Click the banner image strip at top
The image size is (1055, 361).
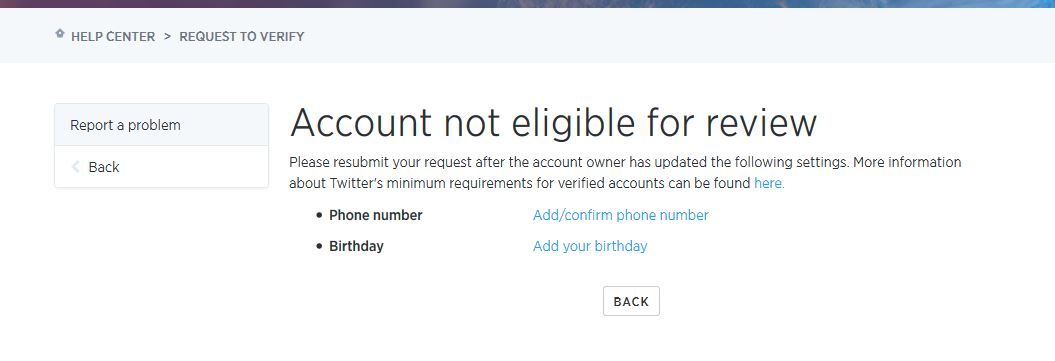pos(528,4)
